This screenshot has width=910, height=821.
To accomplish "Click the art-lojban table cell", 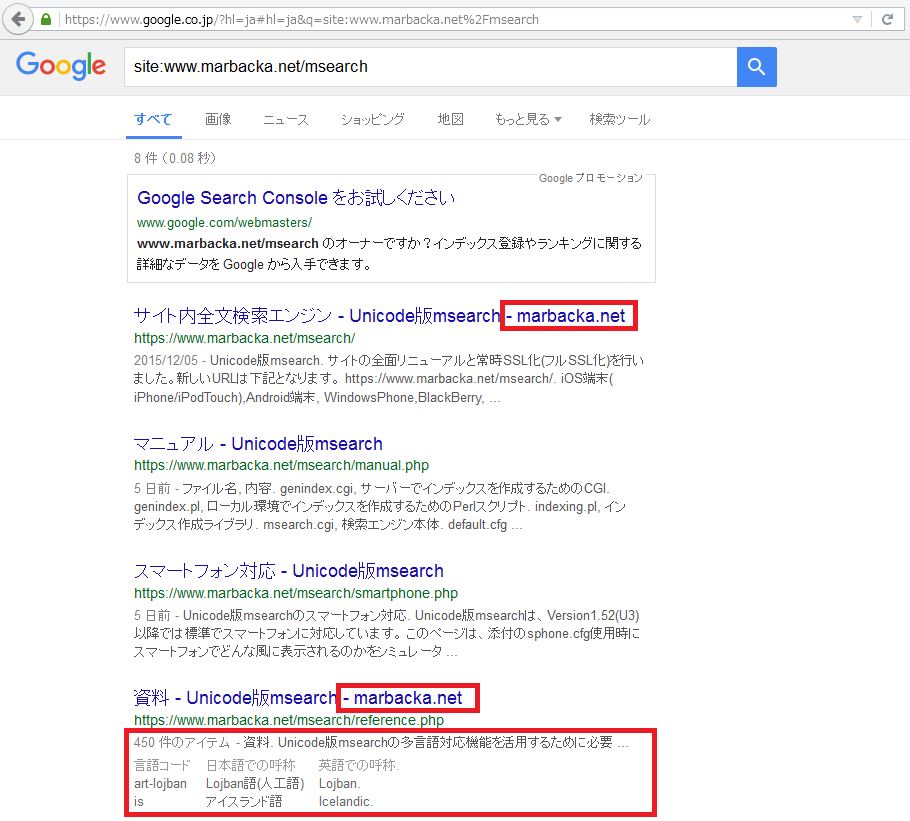I will tap(160, 784).
